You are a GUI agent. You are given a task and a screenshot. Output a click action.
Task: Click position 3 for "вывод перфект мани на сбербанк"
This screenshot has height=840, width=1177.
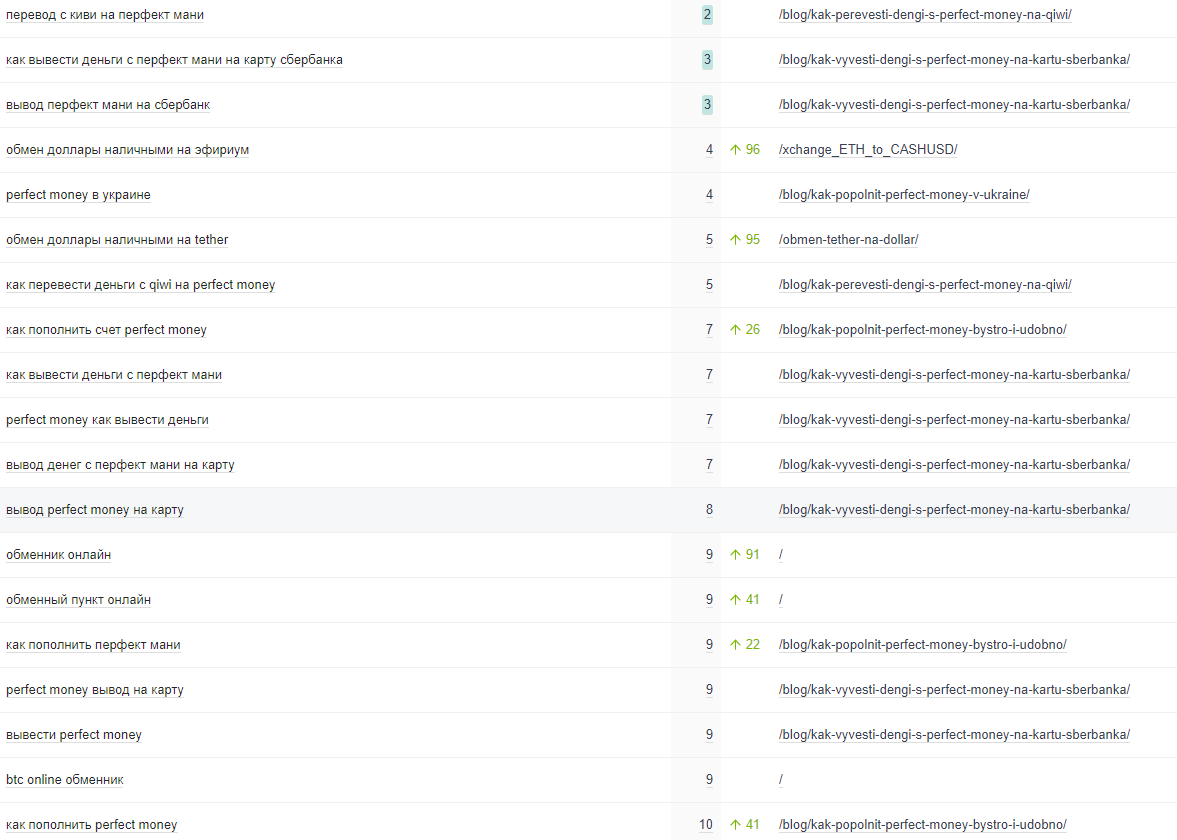(x=707, y=105)
